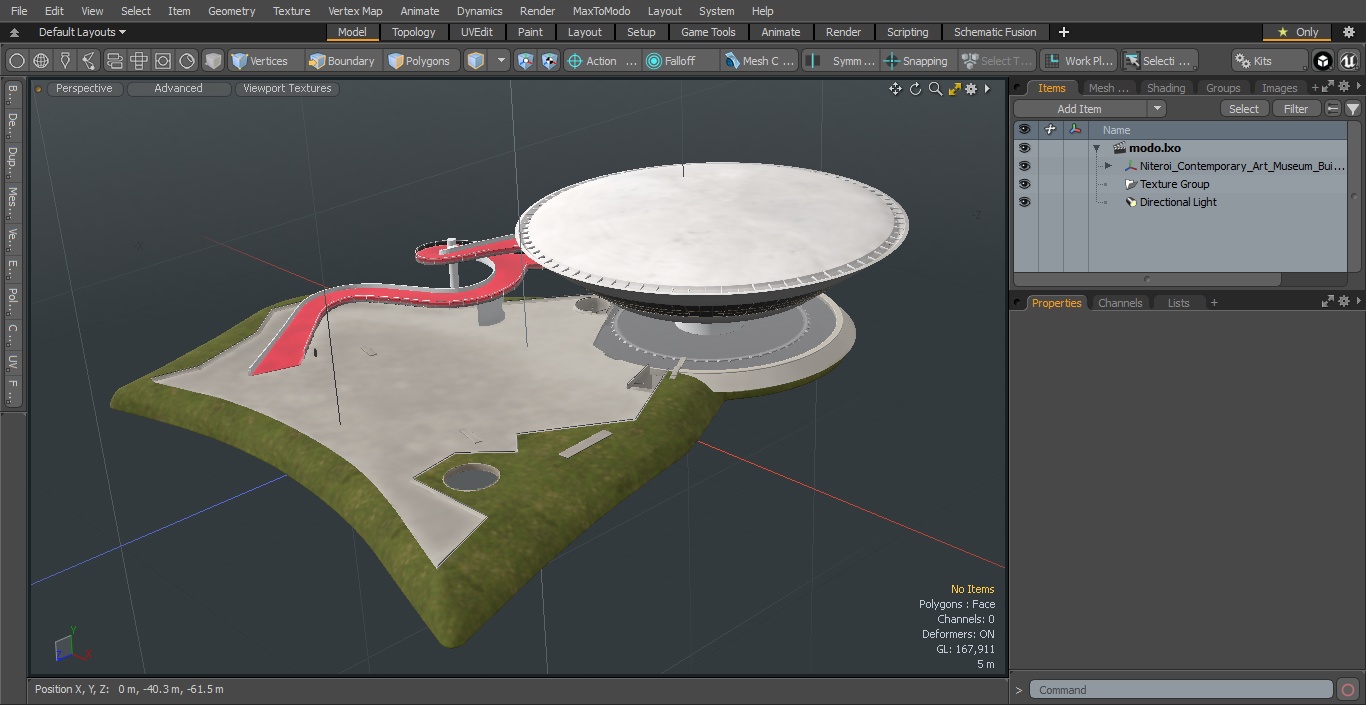This screenshot has width=1366, height=705.
Task: Click the black cube icon next to Kits
Action: [x=1323, y=61]
